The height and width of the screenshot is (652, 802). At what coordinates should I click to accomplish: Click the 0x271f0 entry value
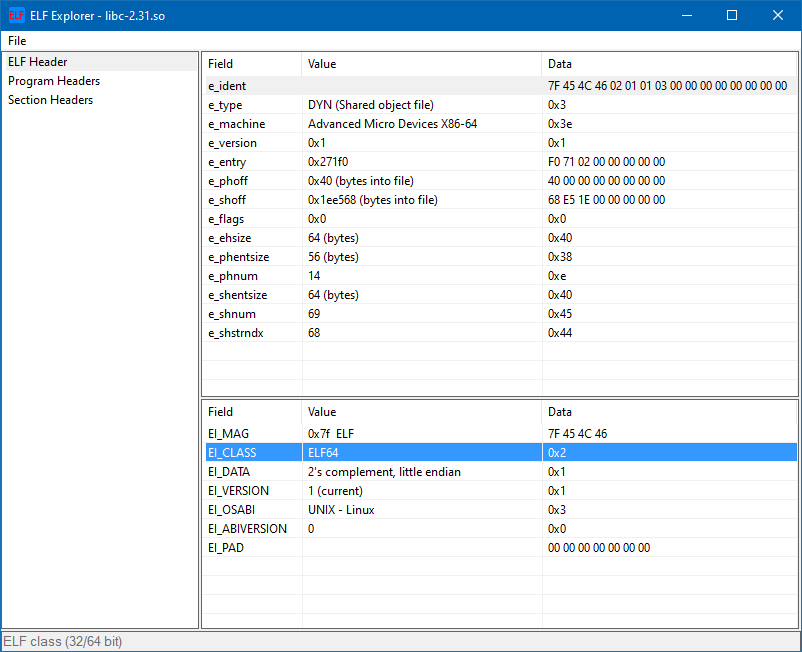(x=328, y=162)
